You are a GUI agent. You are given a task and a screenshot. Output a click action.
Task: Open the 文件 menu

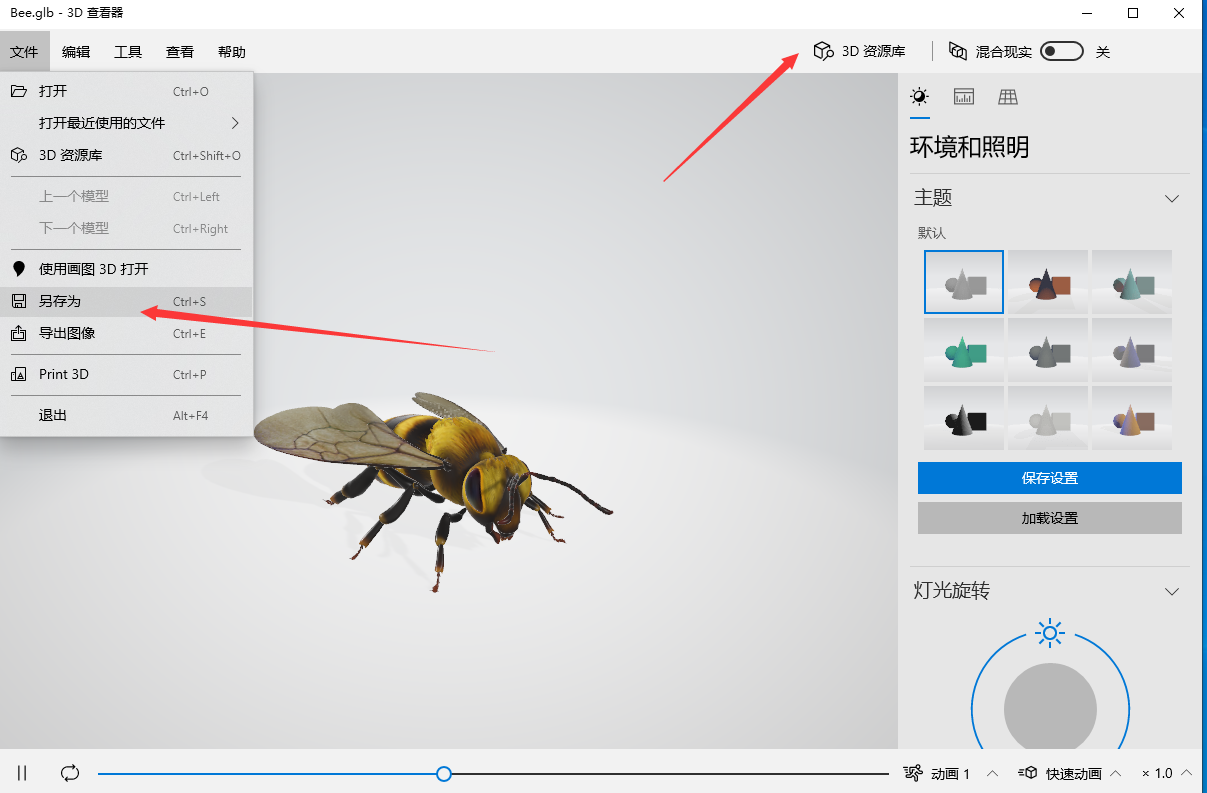pos(24,52)
